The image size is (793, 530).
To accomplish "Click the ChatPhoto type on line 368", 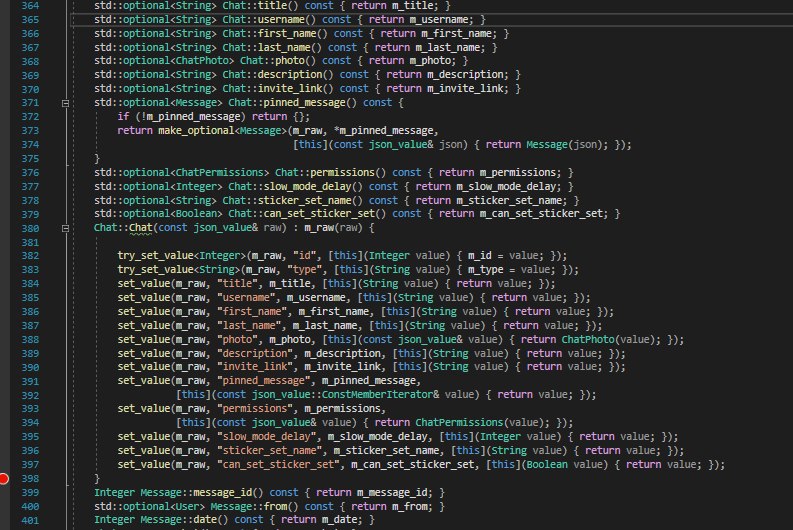I will click(204, 61).
